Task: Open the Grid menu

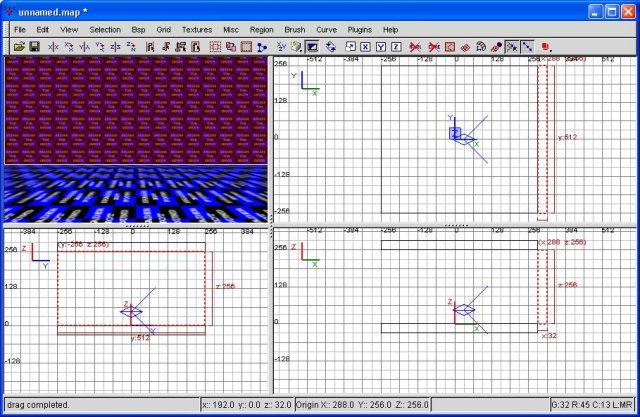Action: (164, 30)
